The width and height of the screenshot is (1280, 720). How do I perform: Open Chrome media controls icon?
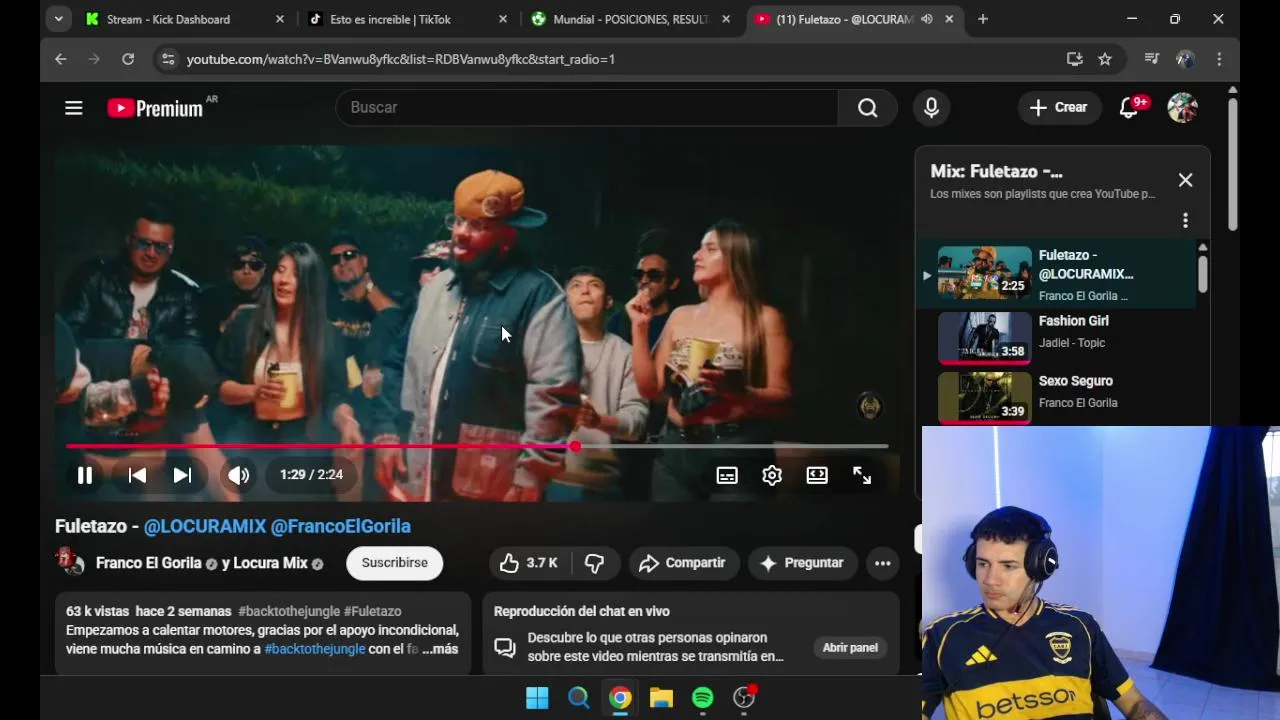1152,59
